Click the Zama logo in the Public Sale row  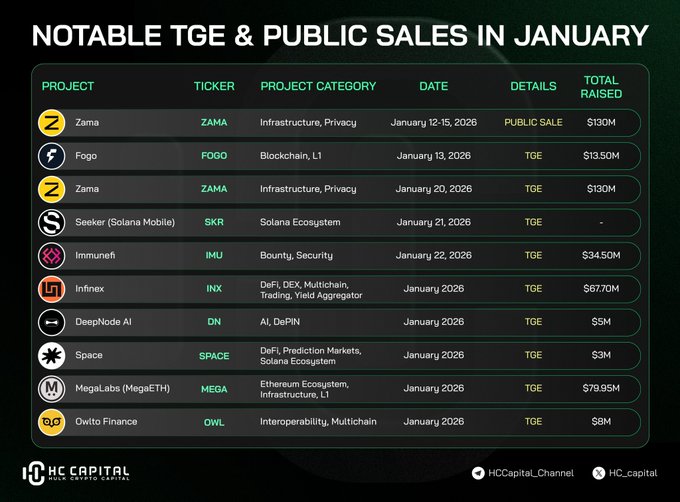tap(52, 123)
